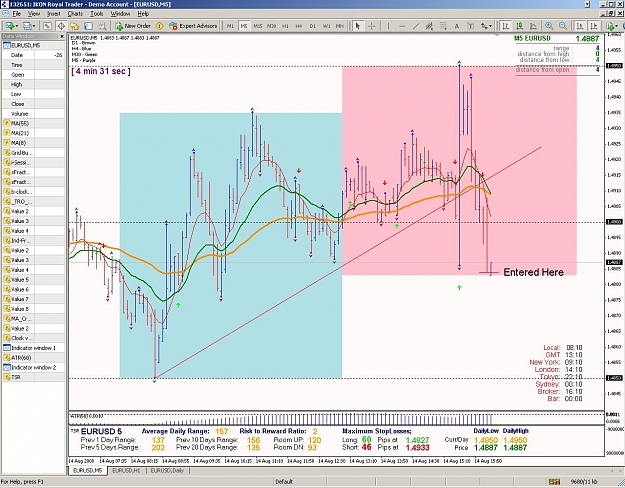Open the Window menu
This screenshot has width=625, height=488.
120,14
